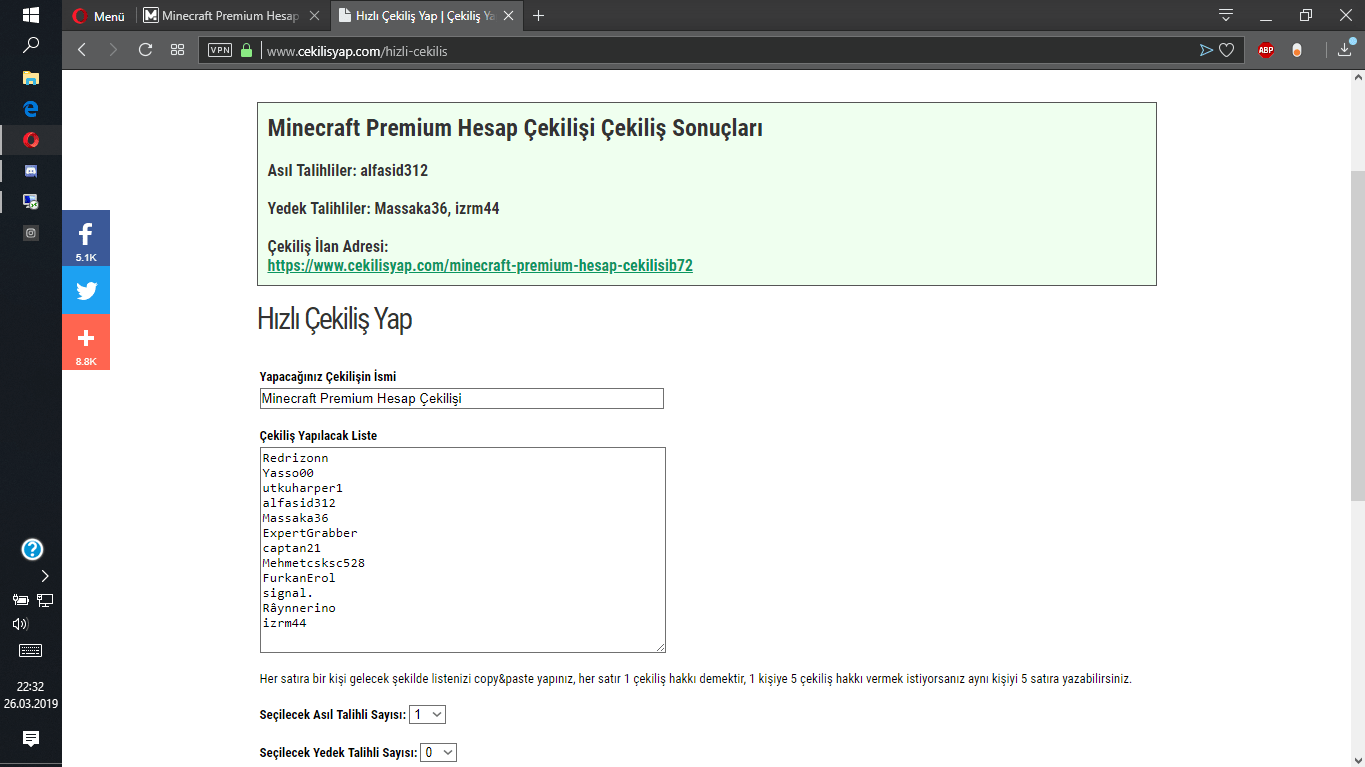Click the 'Râynnerino' line in list
Image resolution: width=1365 pixels, height=767 pixels.
point(299,608)
